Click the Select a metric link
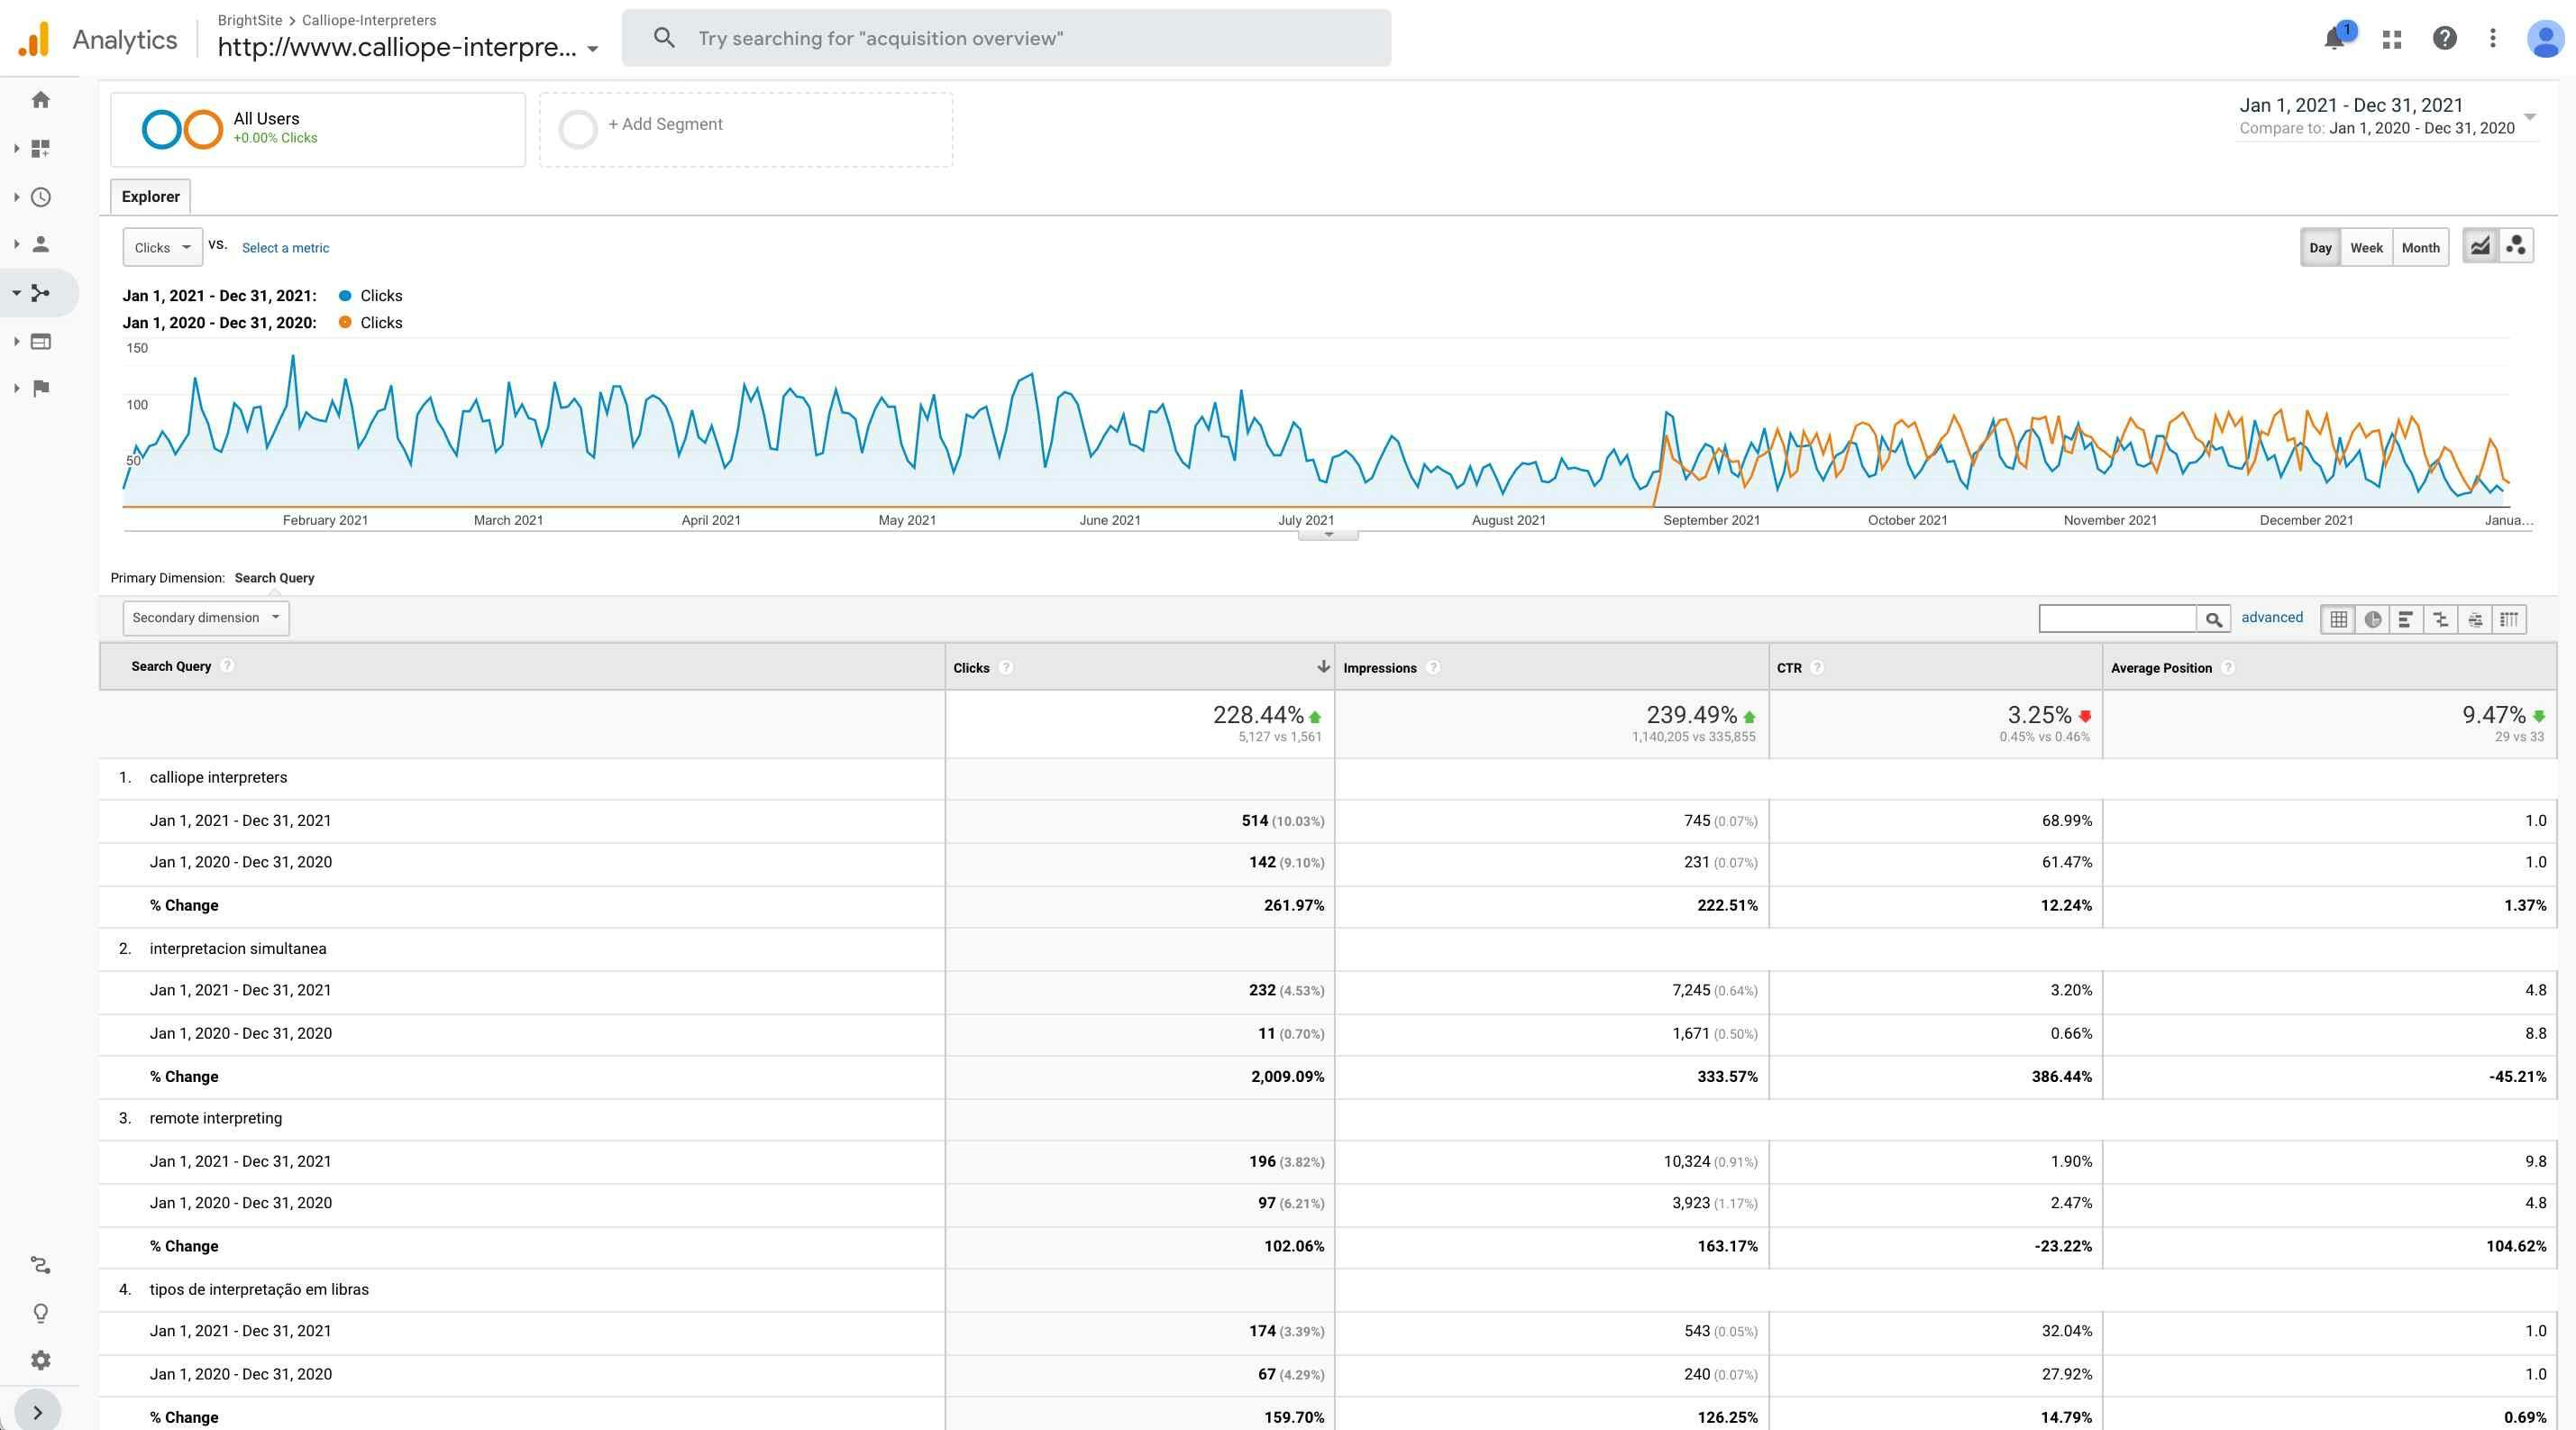 (285, 248)
